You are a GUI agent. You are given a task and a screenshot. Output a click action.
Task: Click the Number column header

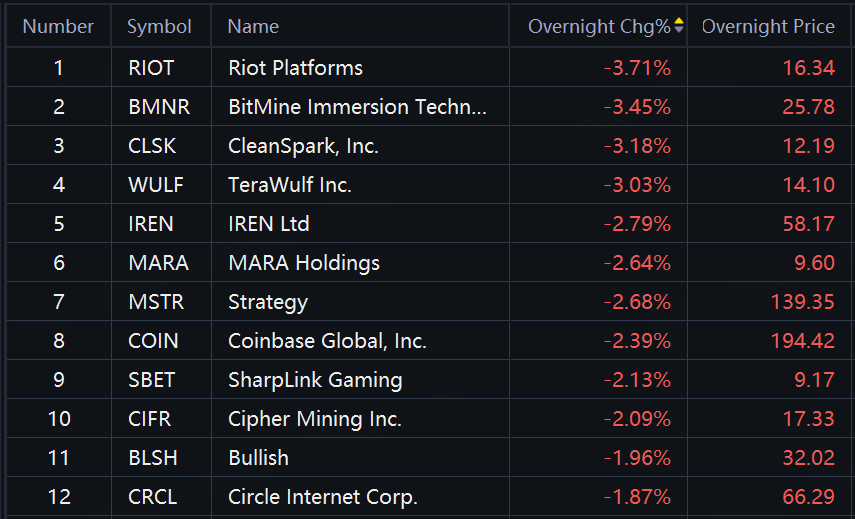pyautogui.click(x=58, y=26)
